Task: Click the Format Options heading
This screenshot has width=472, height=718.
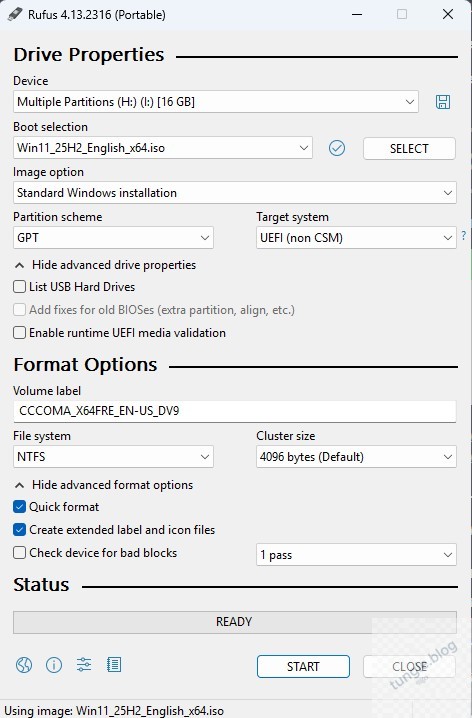Action: pyautogui.click(x=85, y=364)
